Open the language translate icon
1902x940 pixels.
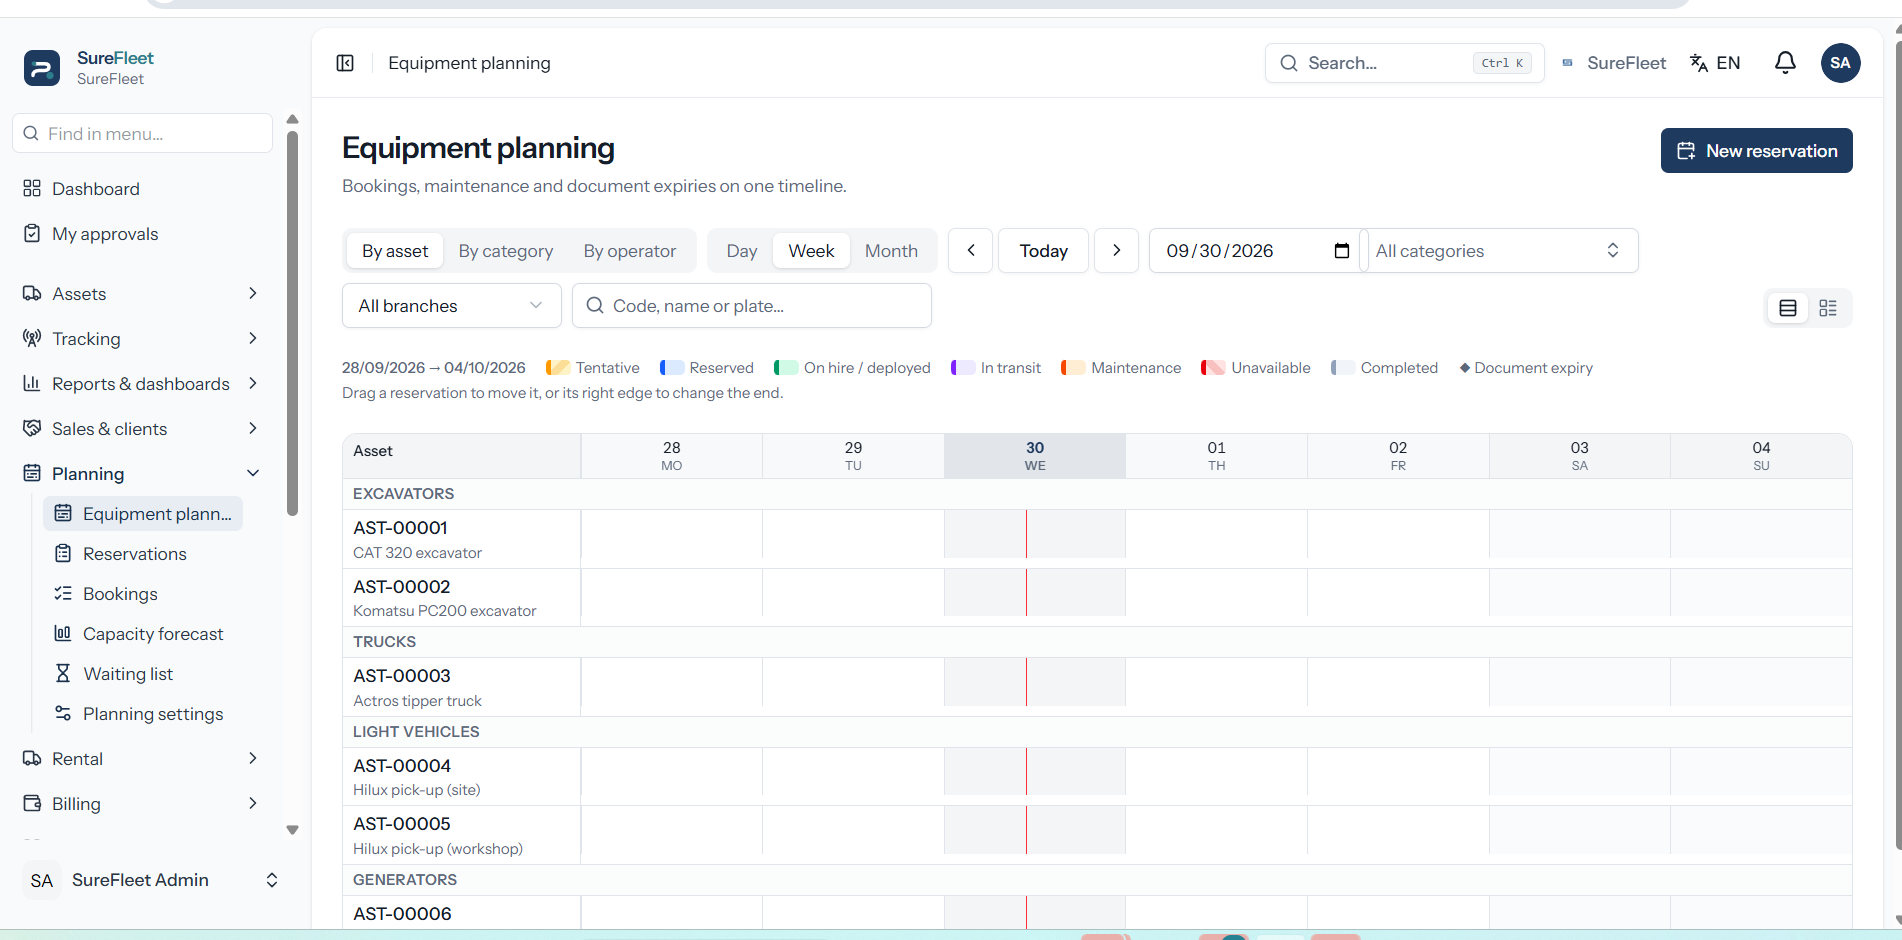pos(1699,63)
